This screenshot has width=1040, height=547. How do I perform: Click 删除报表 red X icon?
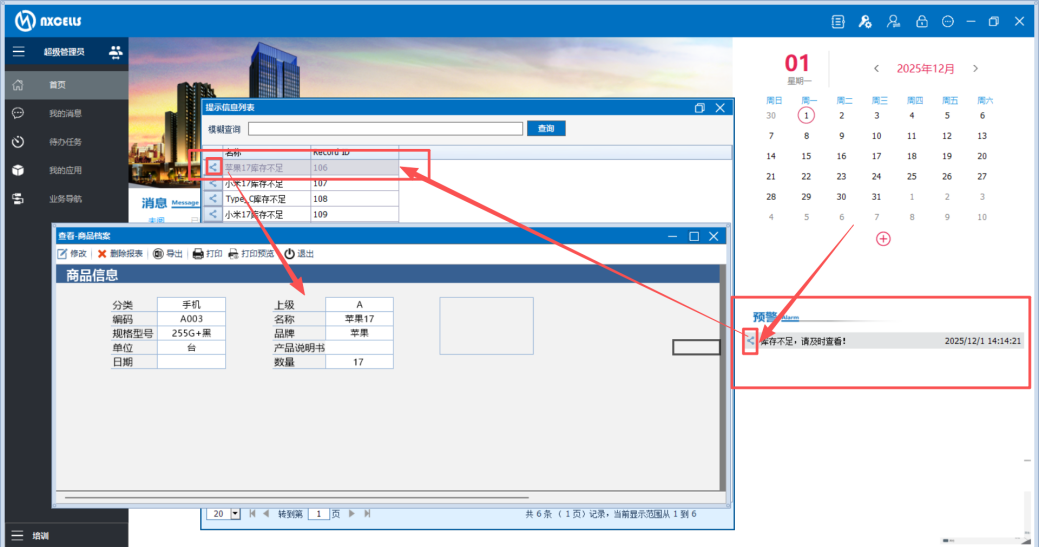[x=102, y=254]
